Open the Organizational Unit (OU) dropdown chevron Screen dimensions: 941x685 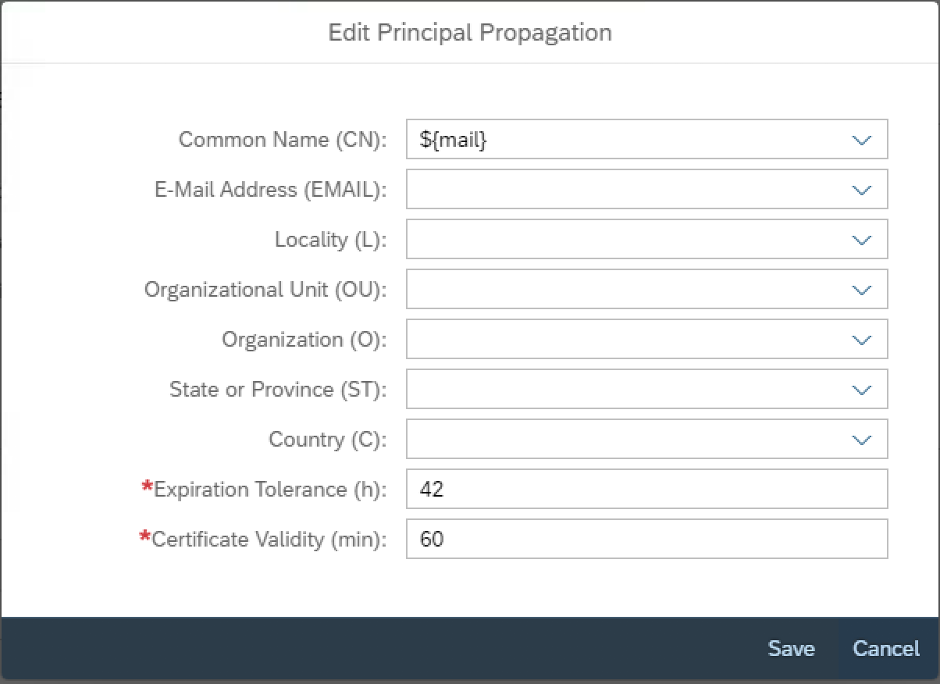[x=862, y=289]
